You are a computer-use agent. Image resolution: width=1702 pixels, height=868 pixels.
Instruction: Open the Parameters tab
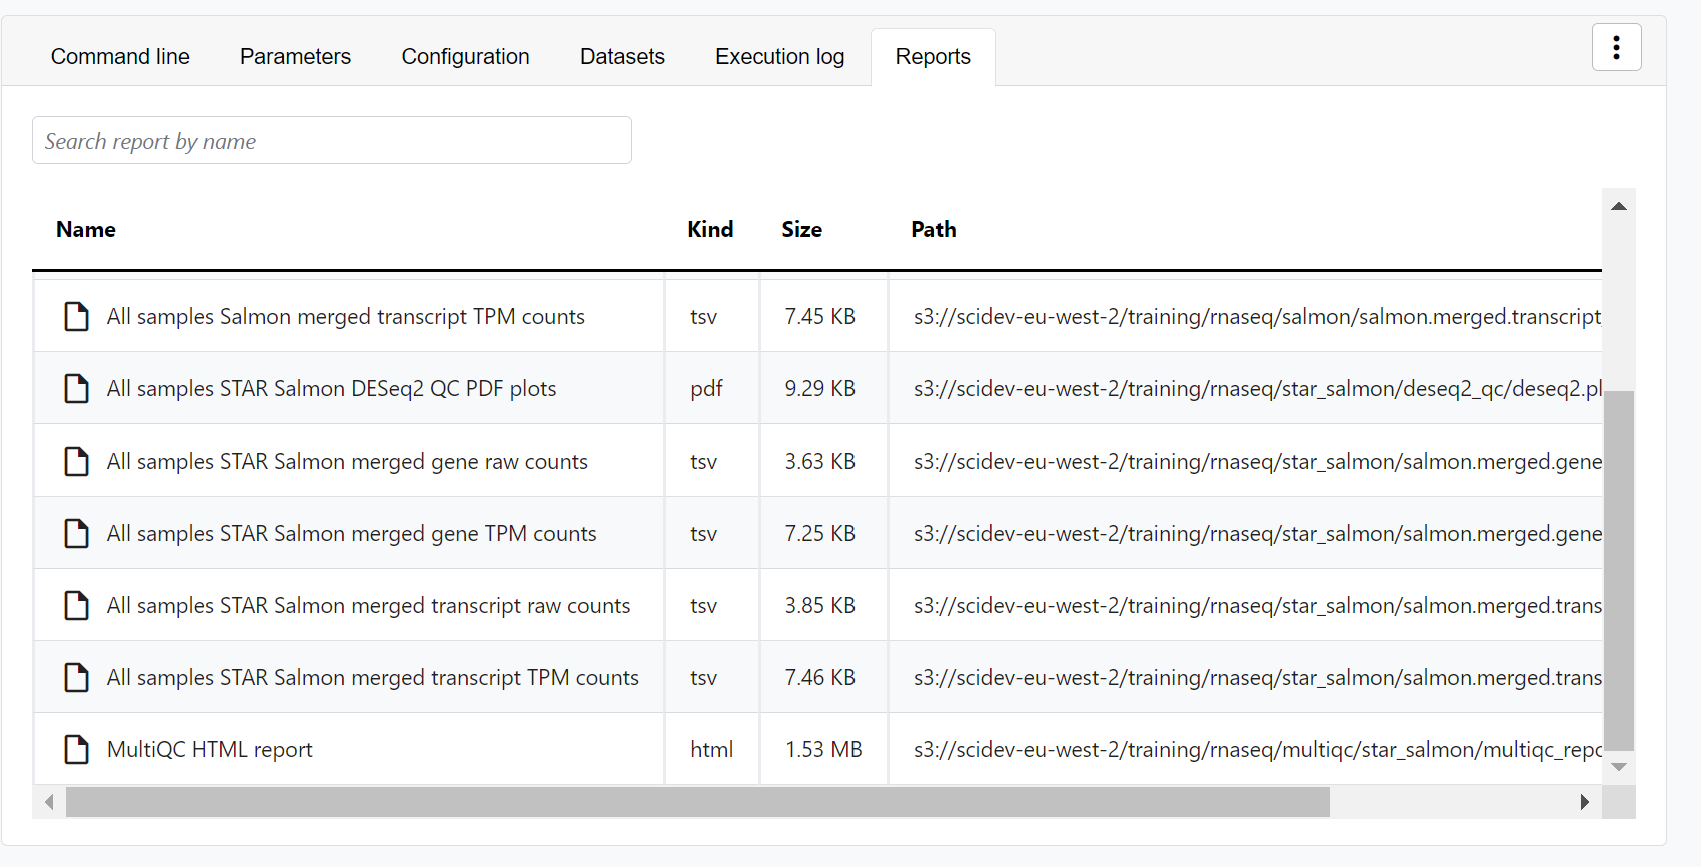coord(295,57)
